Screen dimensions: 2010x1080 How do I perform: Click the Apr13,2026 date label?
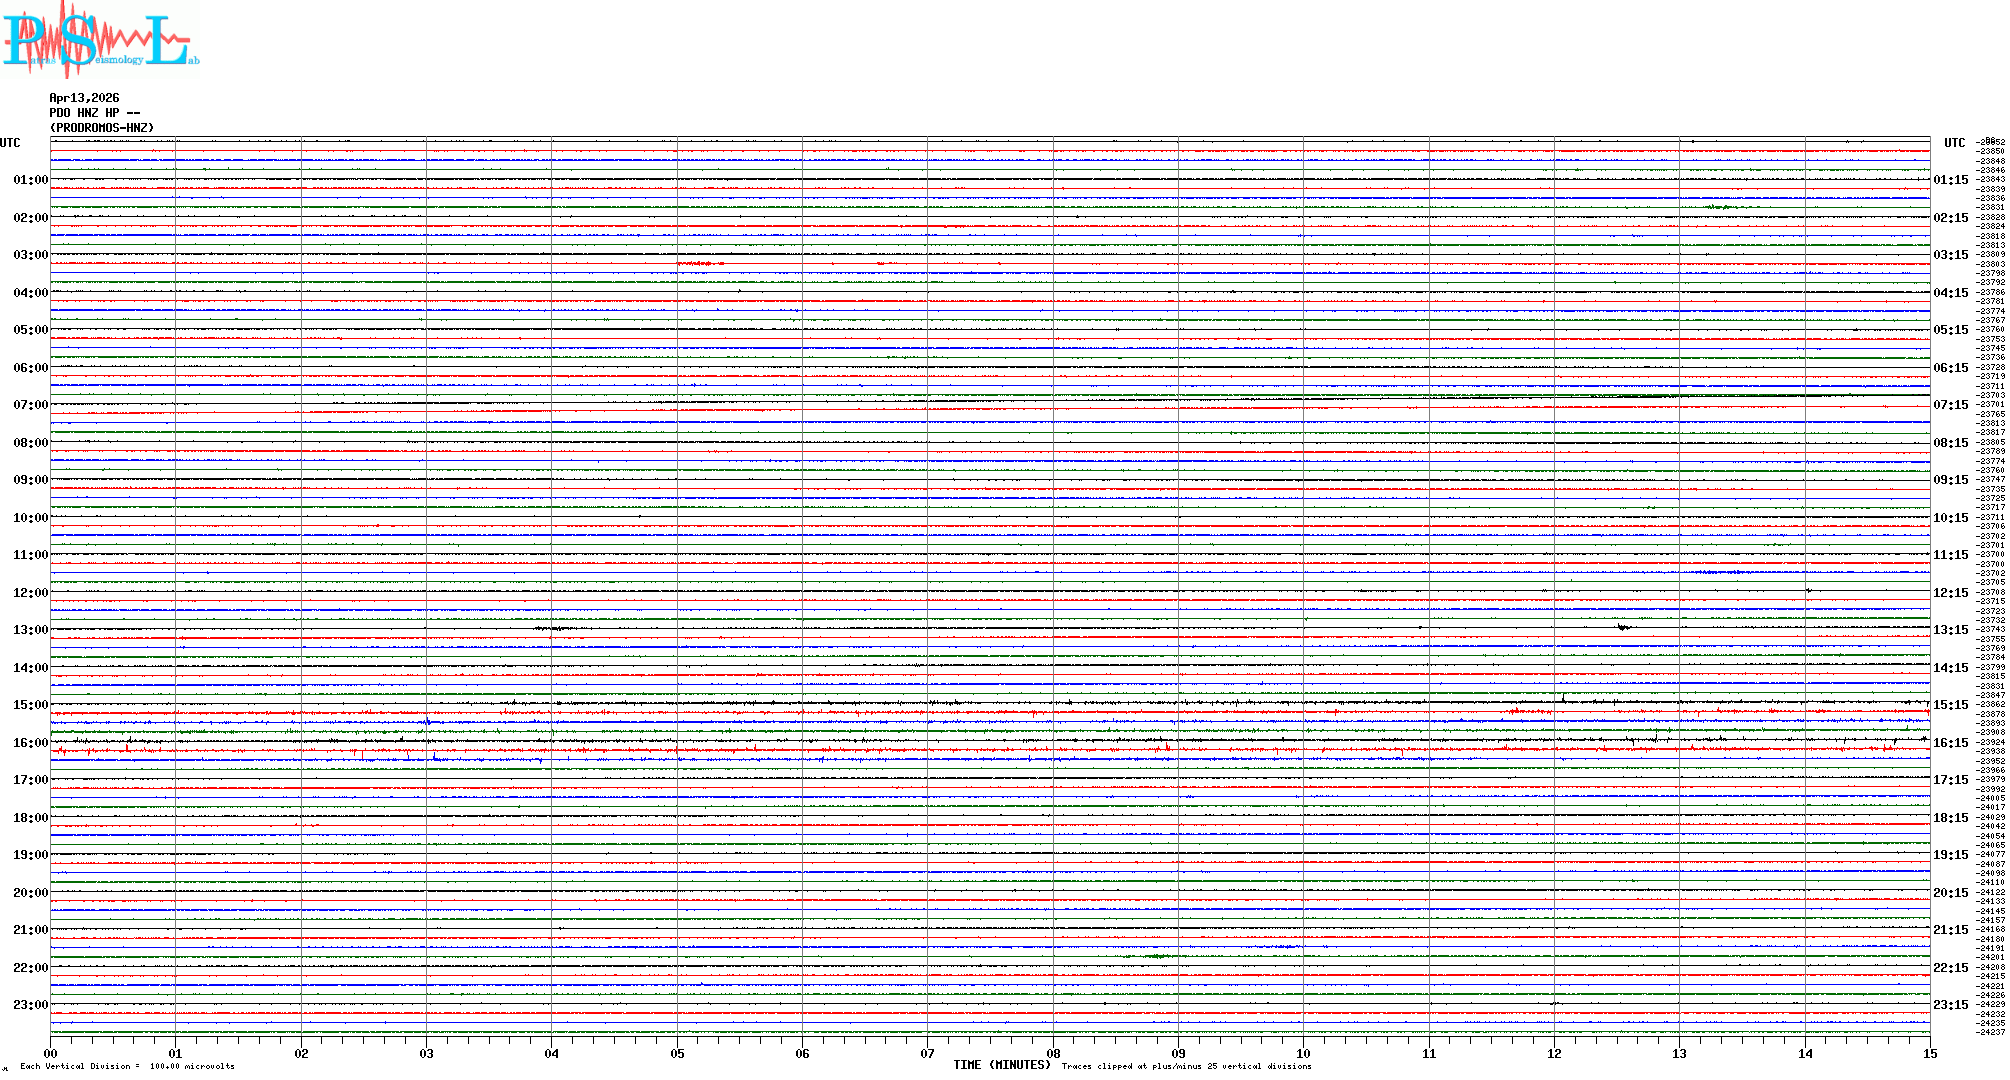point(84,98)
